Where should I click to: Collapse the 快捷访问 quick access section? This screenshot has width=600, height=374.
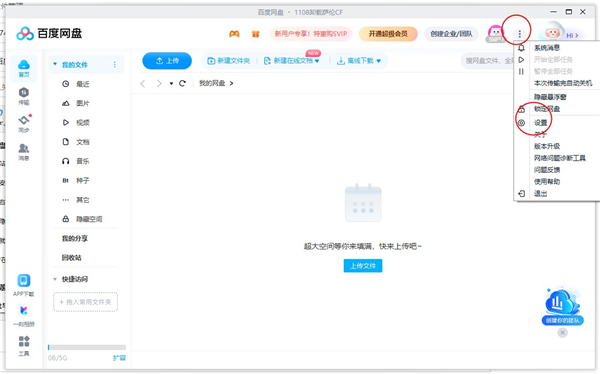tap(55, 279)
